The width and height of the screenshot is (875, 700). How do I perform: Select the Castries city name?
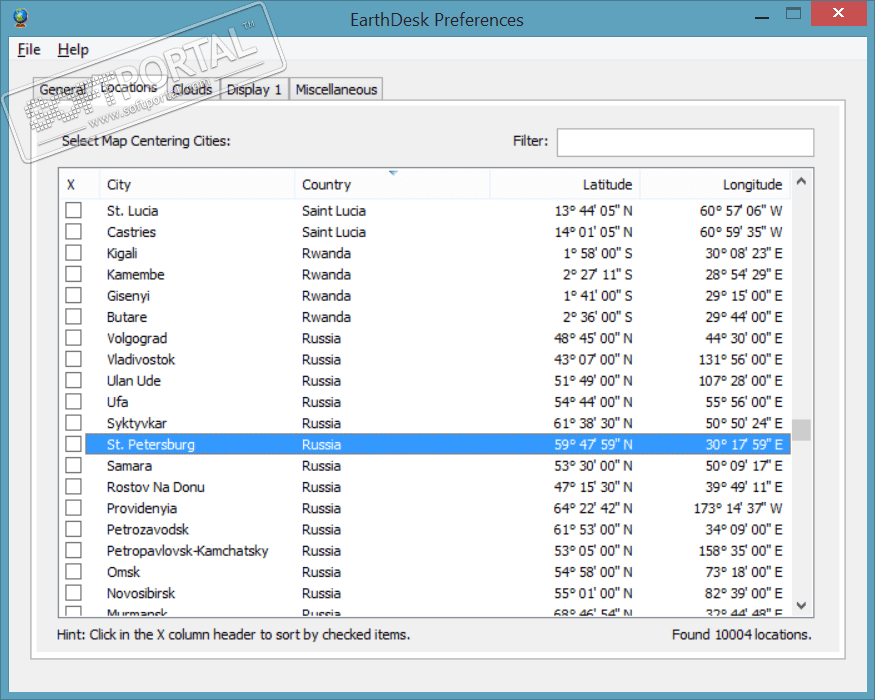(131, 232)
